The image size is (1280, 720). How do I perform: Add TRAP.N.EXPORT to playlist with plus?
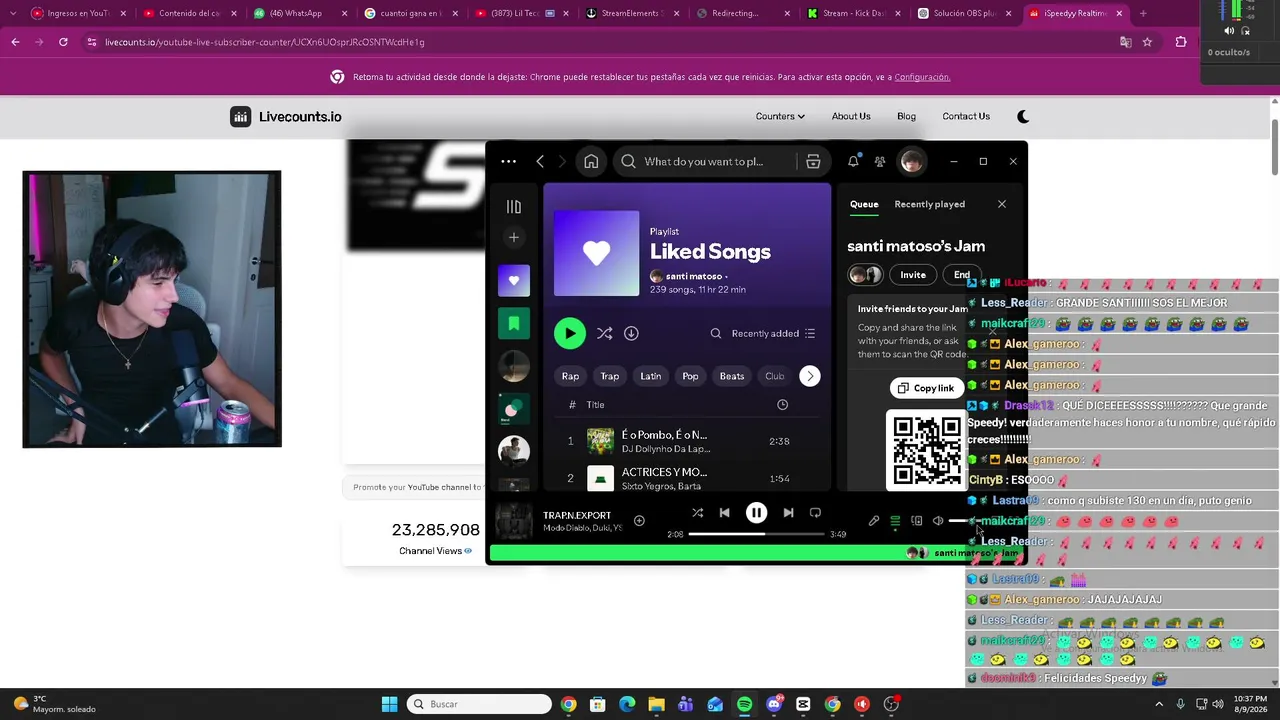[x=639, y=520]
